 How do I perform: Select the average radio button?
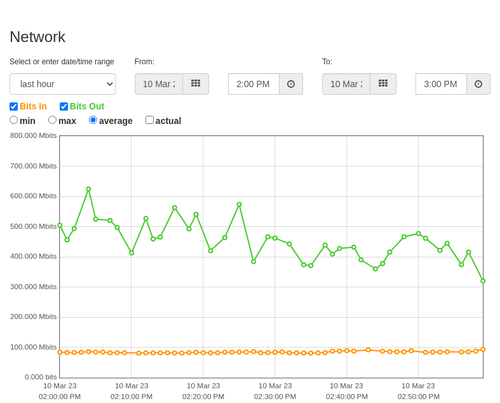[93, 120]
